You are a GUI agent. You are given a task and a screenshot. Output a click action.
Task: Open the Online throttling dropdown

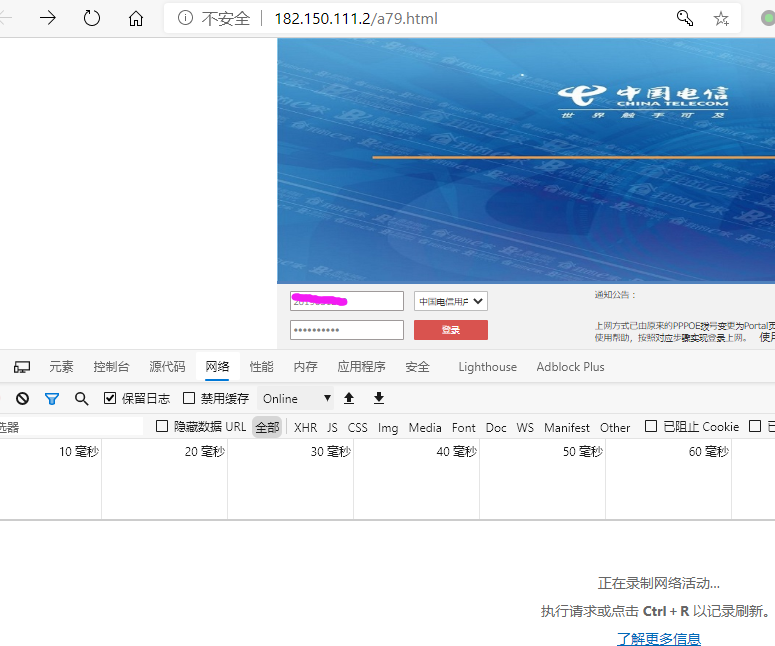coord(296,398)
